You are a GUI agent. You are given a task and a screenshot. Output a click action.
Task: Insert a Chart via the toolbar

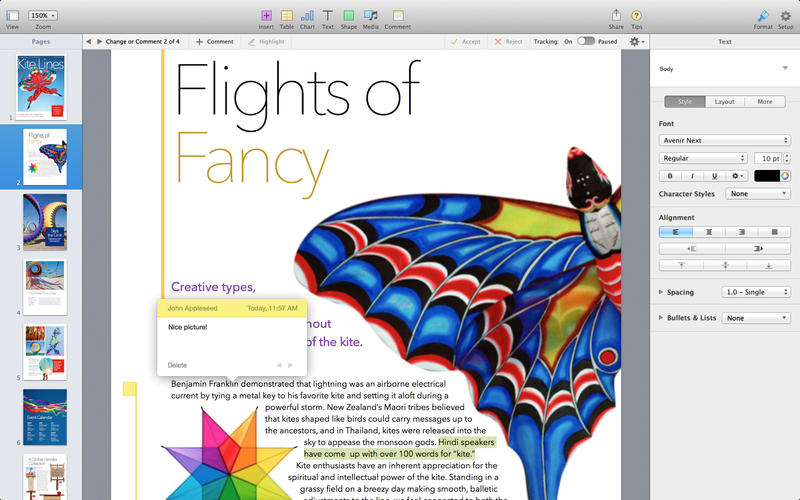(307, 15)
